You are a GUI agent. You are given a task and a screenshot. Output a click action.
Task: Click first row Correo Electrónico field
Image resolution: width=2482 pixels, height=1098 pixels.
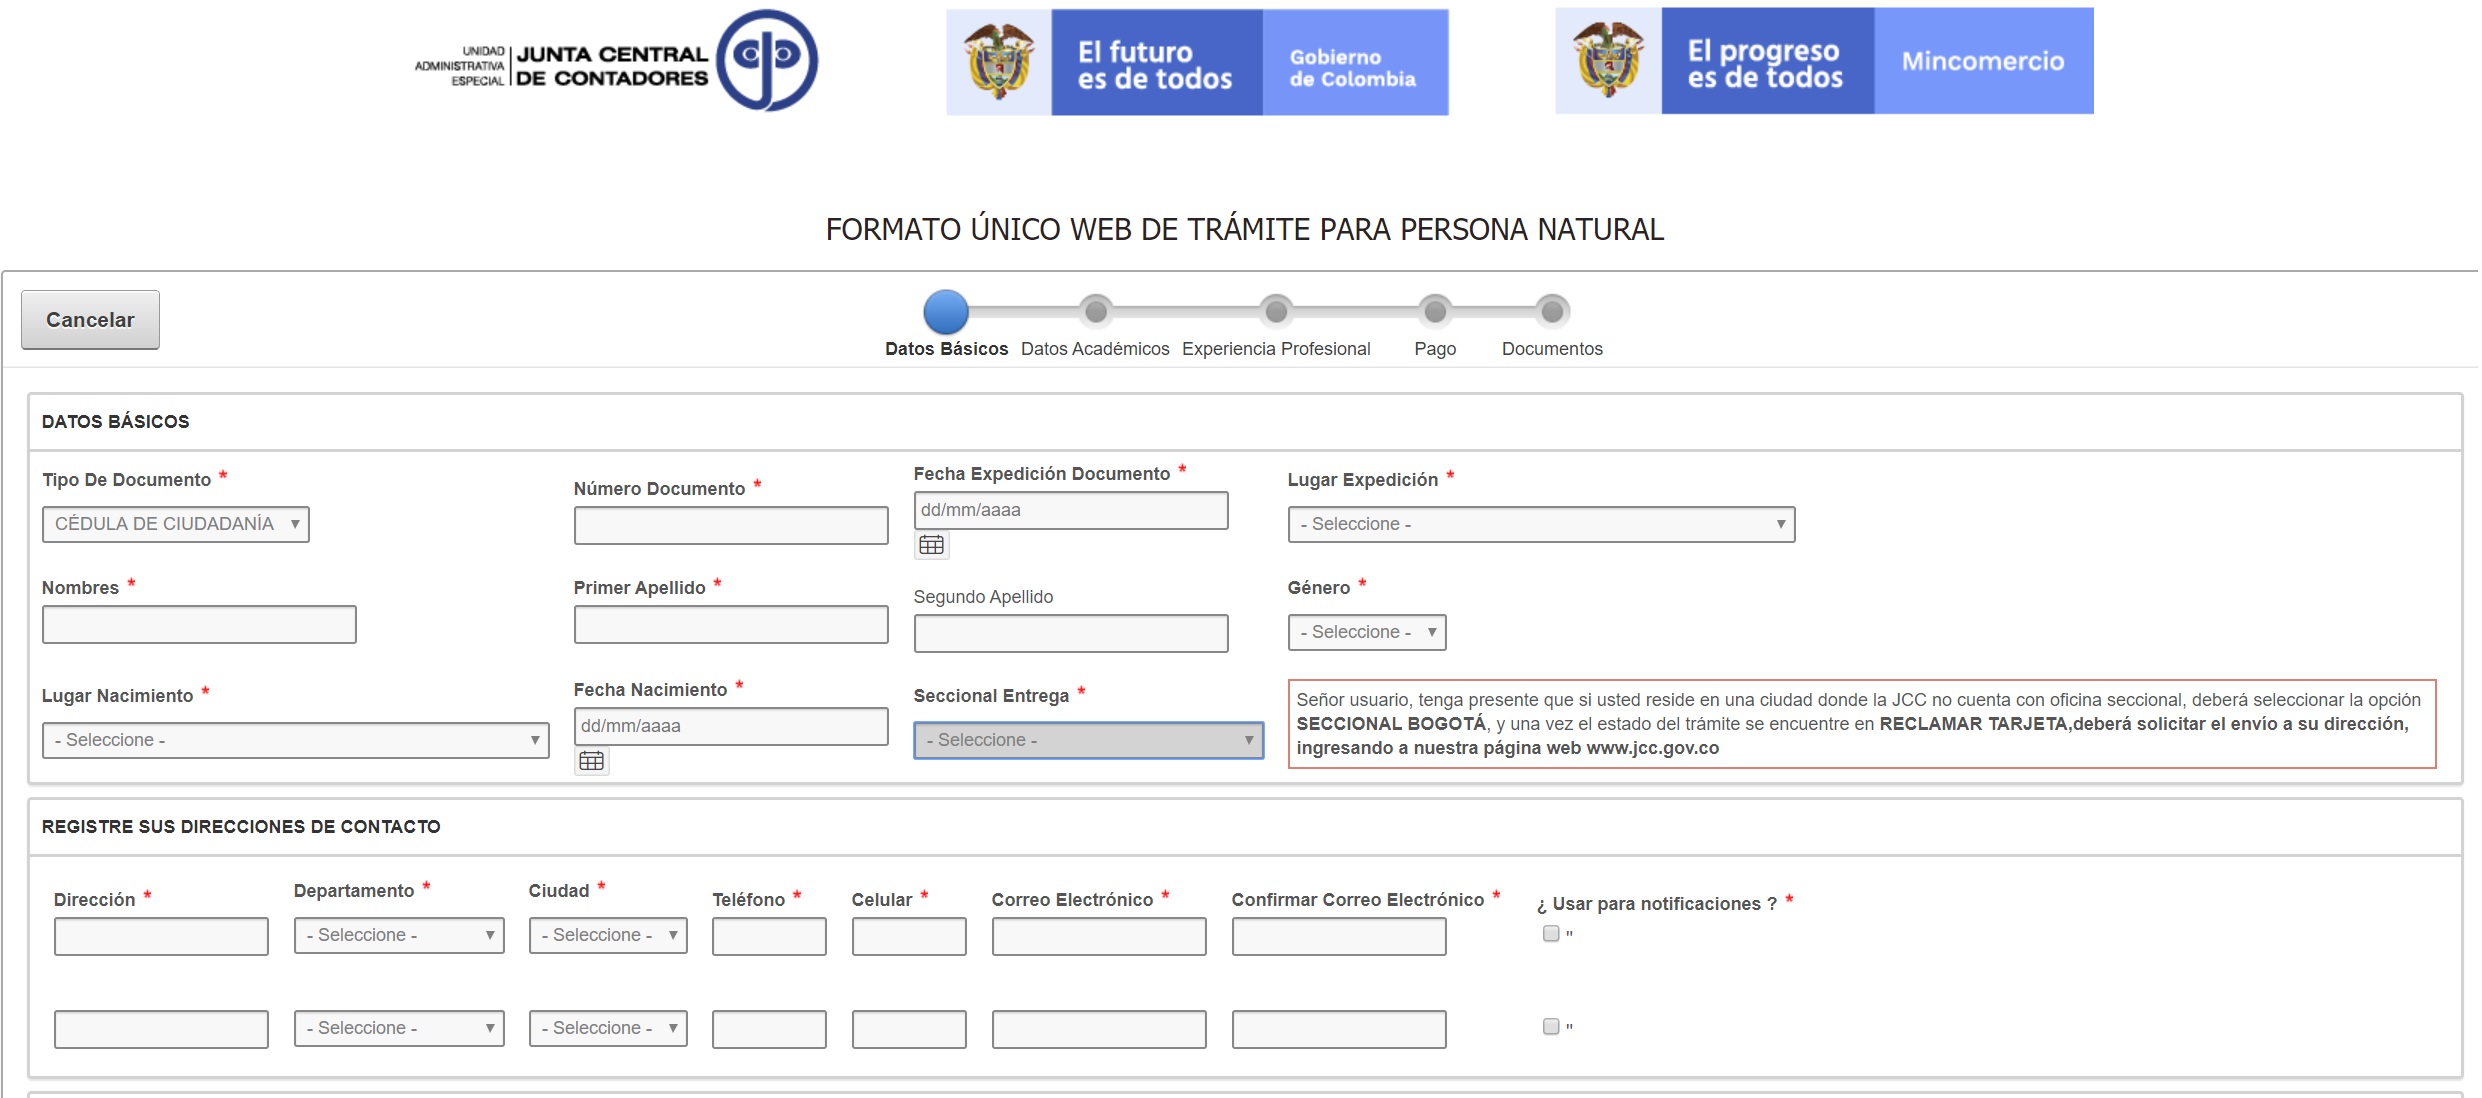[1099, 936]
